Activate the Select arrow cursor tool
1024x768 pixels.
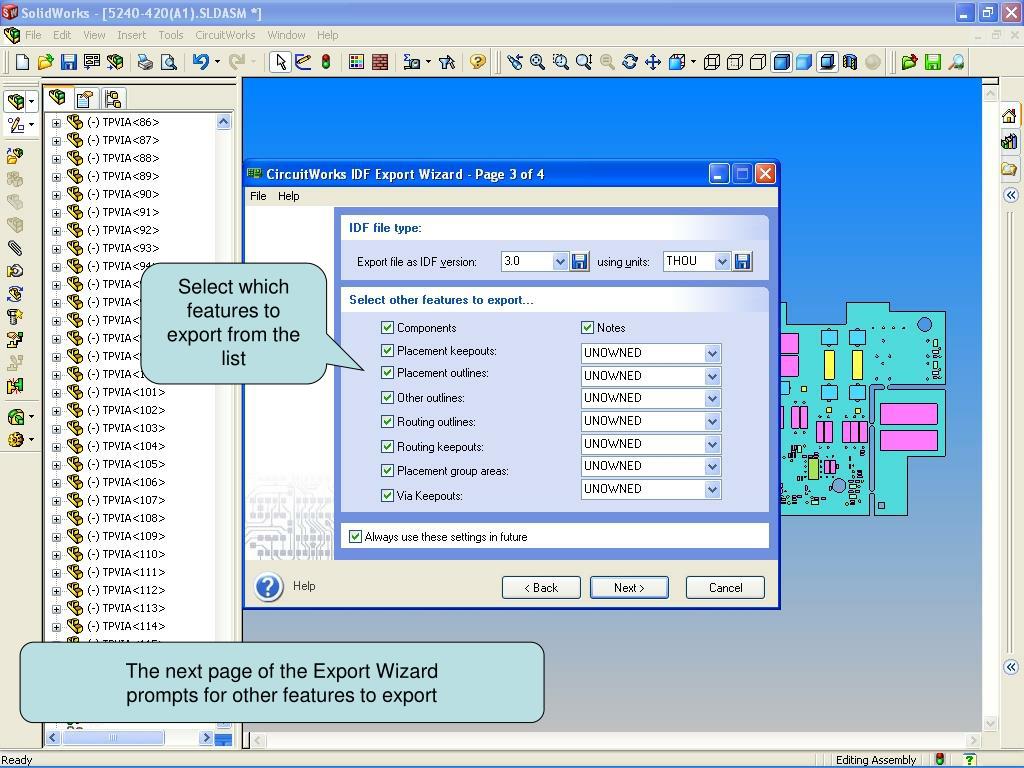click(x=280, y=62)
